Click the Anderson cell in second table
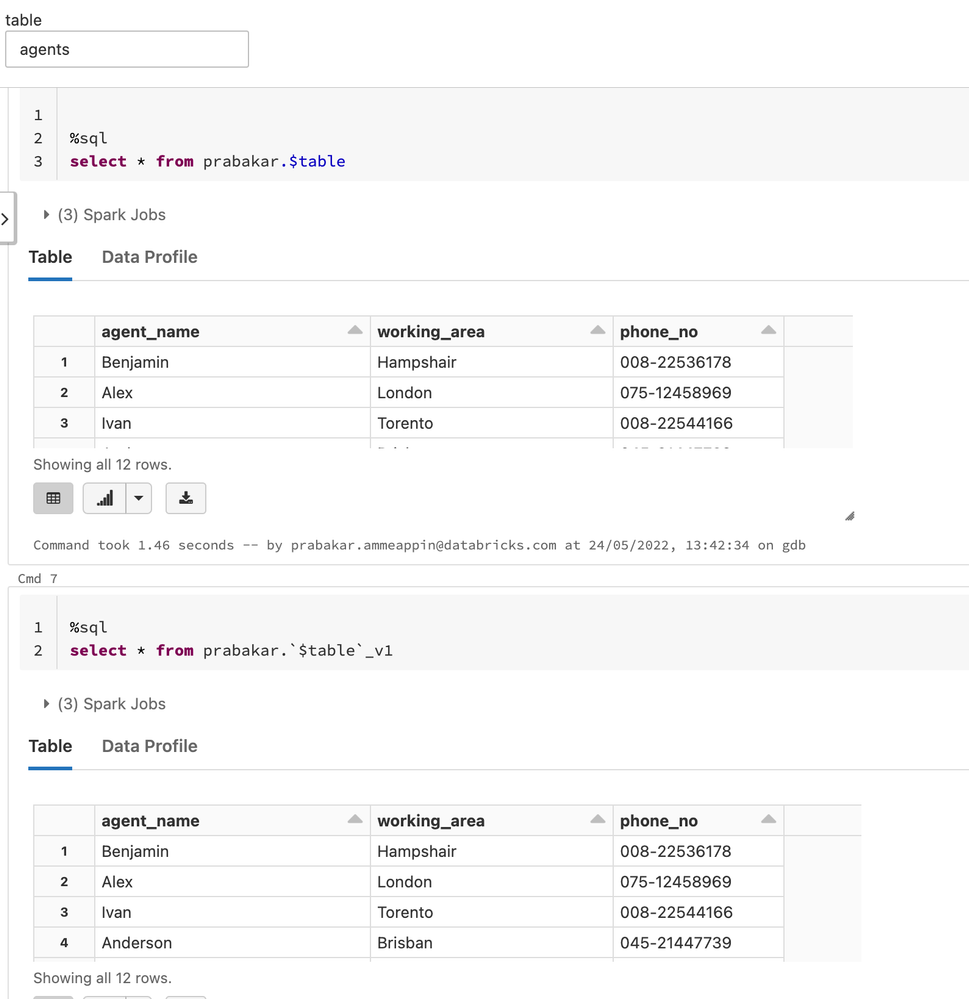The image size is (969, 999). pyautogui.click(x=137, y=943)
